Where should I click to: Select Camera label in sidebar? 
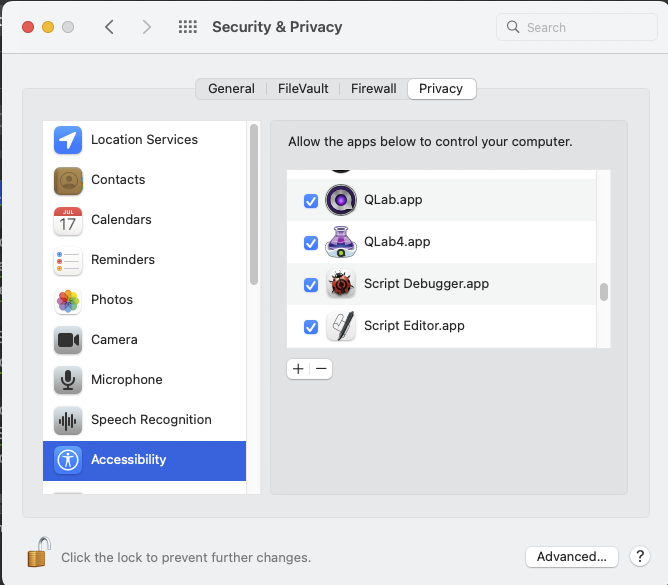coord(114,340)
